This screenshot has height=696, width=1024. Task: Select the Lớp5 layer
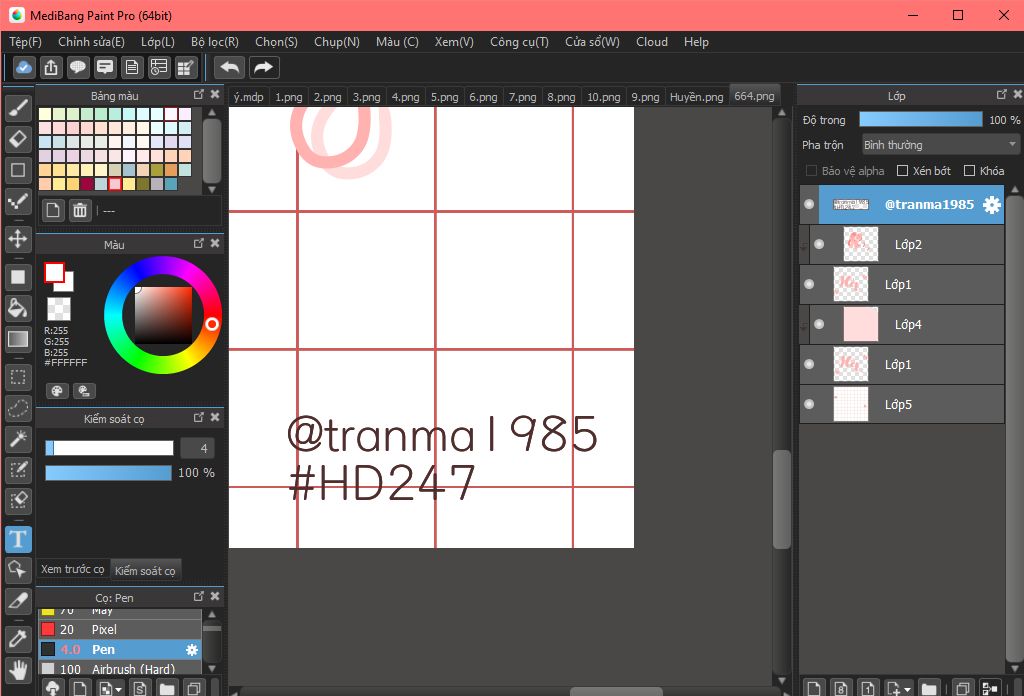point(901,404)
